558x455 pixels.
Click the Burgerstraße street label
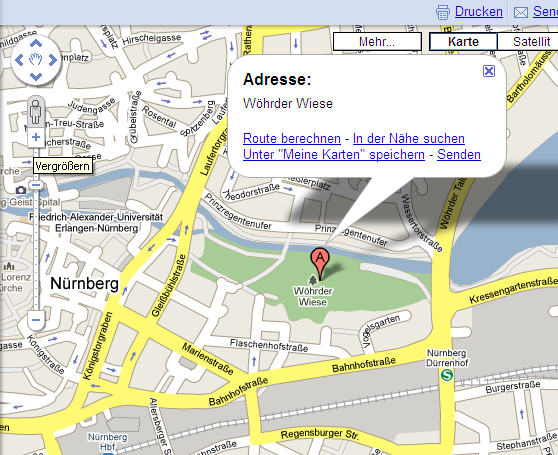coord(513,387)
